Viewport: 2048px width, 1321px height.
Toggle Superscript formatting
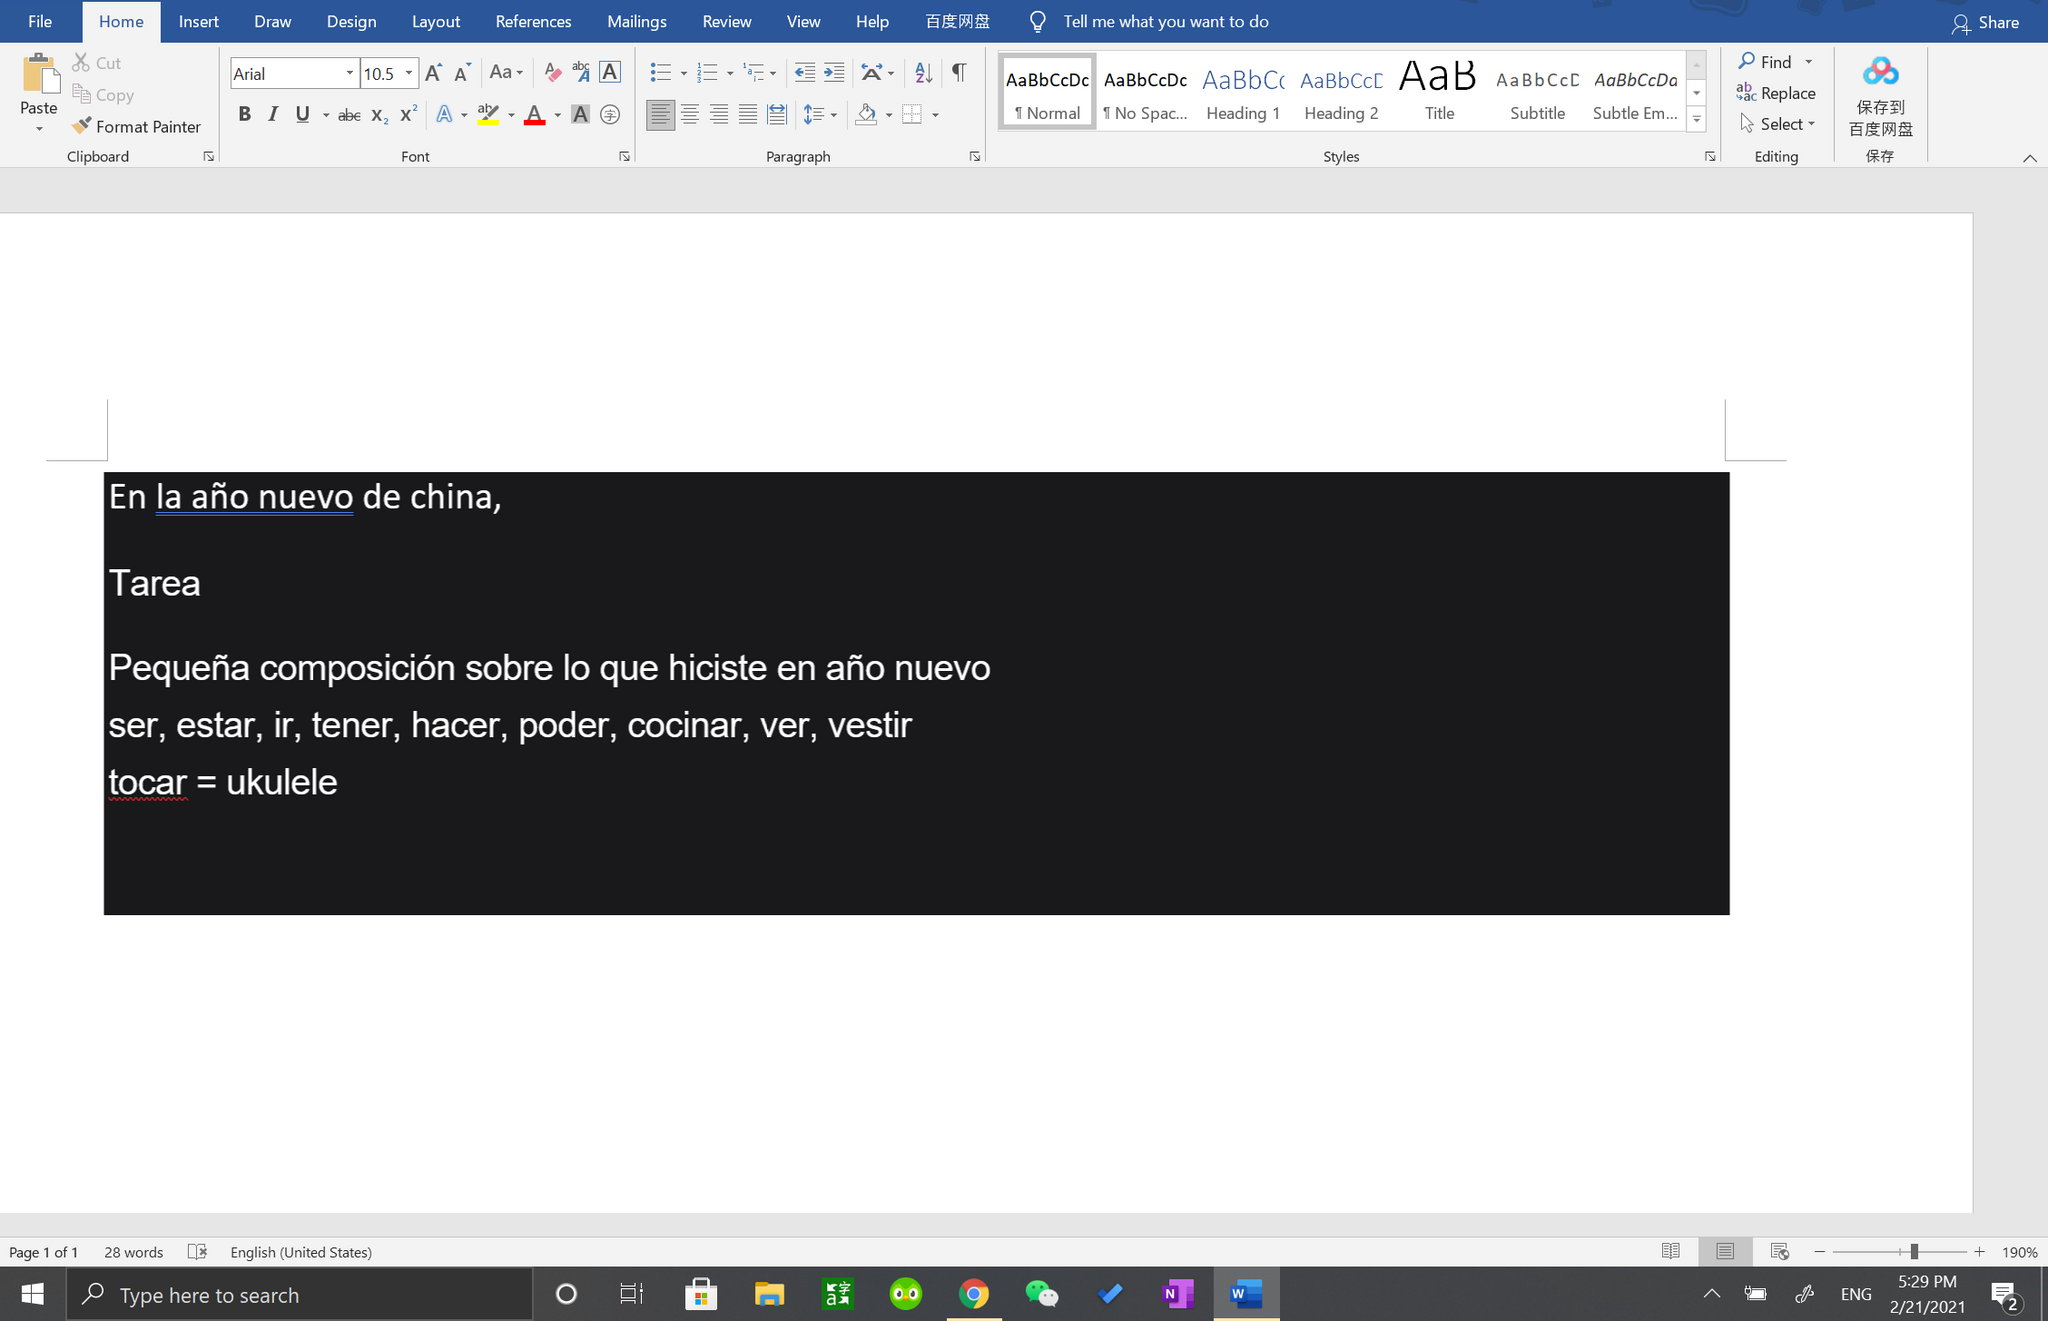[408, 115]
